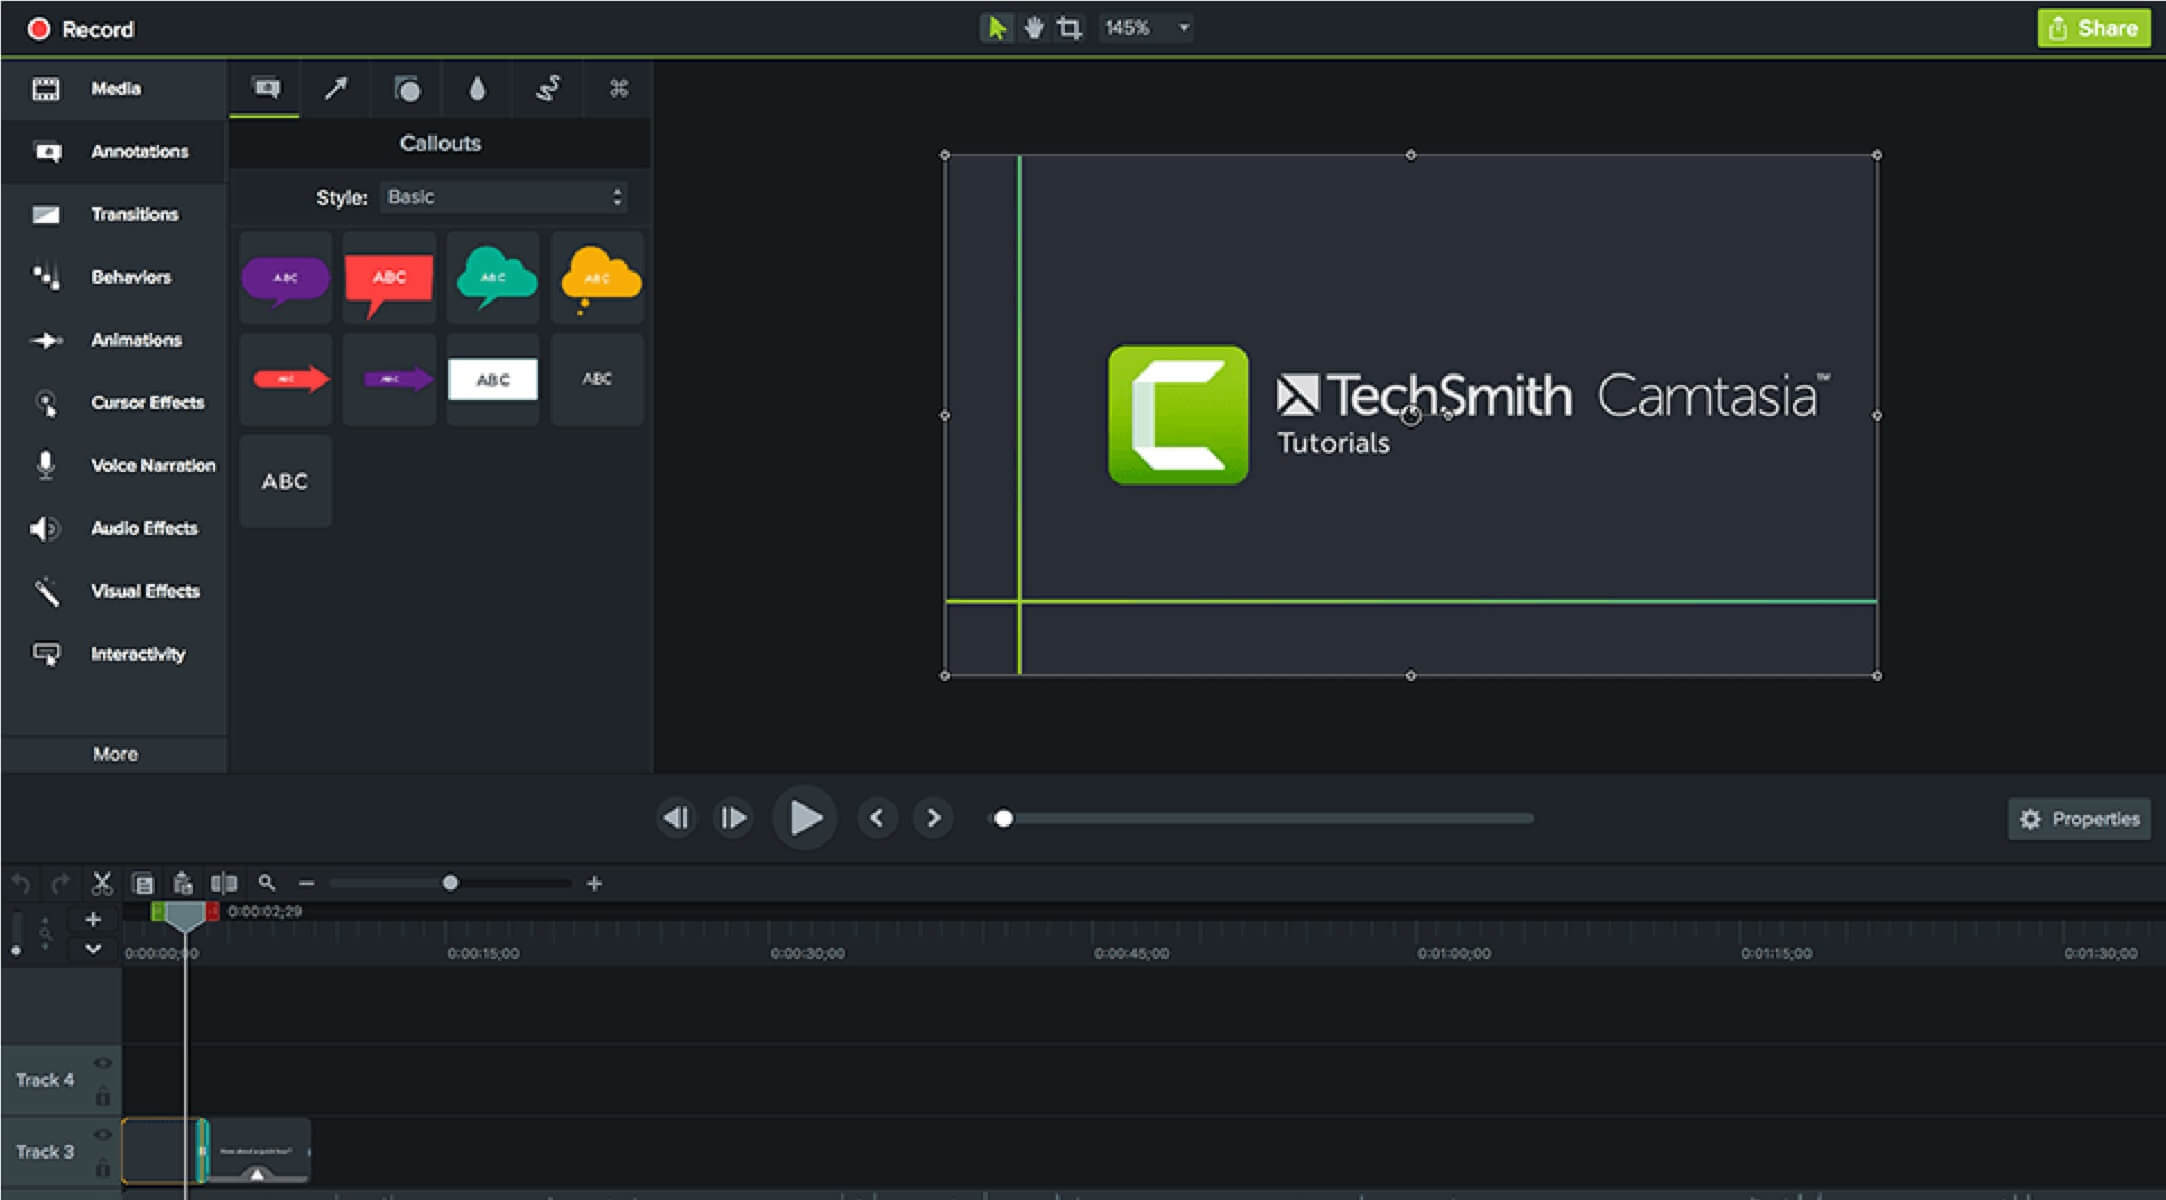
Task: Open the Keystroke Callouts icon
Action: pyautogui.click(x=618, y=89)
